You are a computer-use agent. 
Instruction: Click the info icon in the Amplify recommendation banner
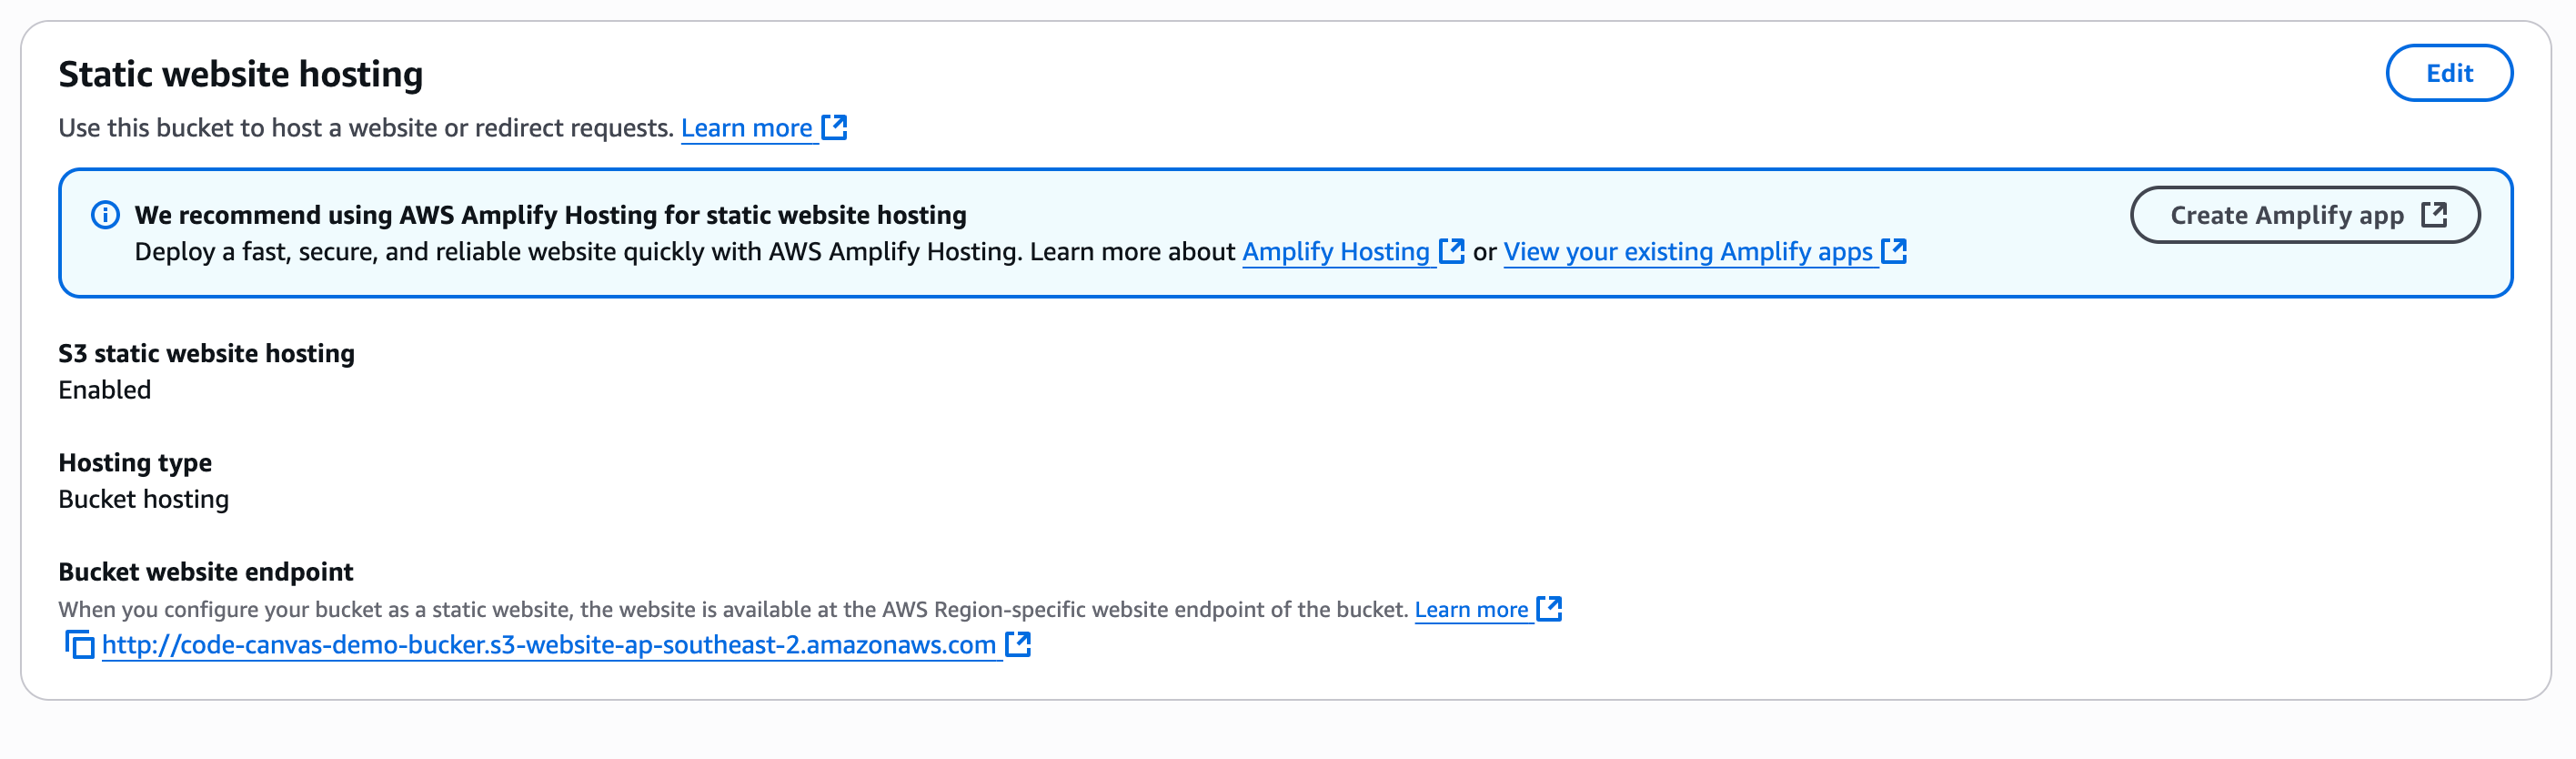click(x=105, y=215)
